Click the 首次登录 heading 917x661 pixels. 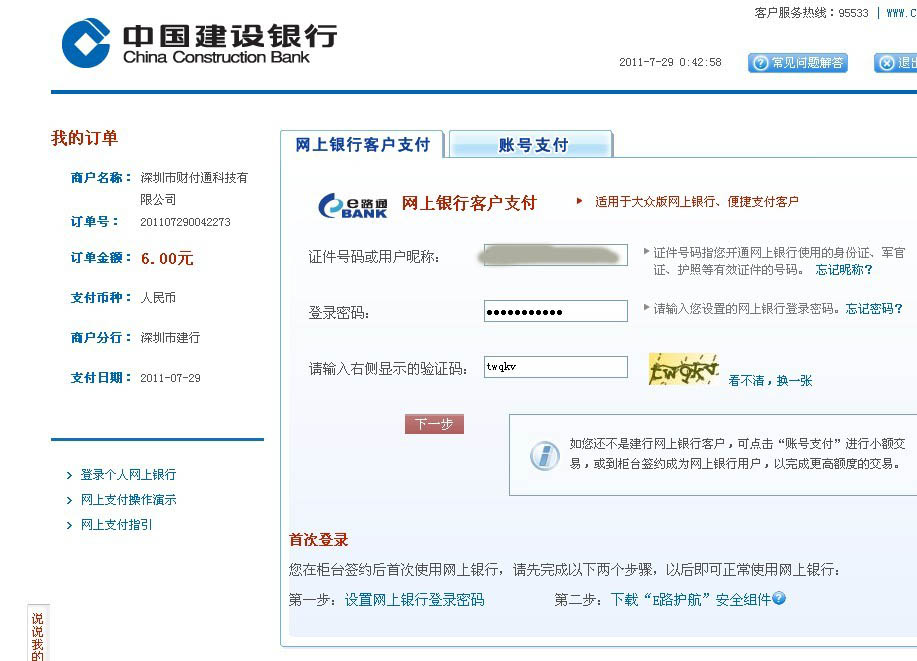[319, 539]
